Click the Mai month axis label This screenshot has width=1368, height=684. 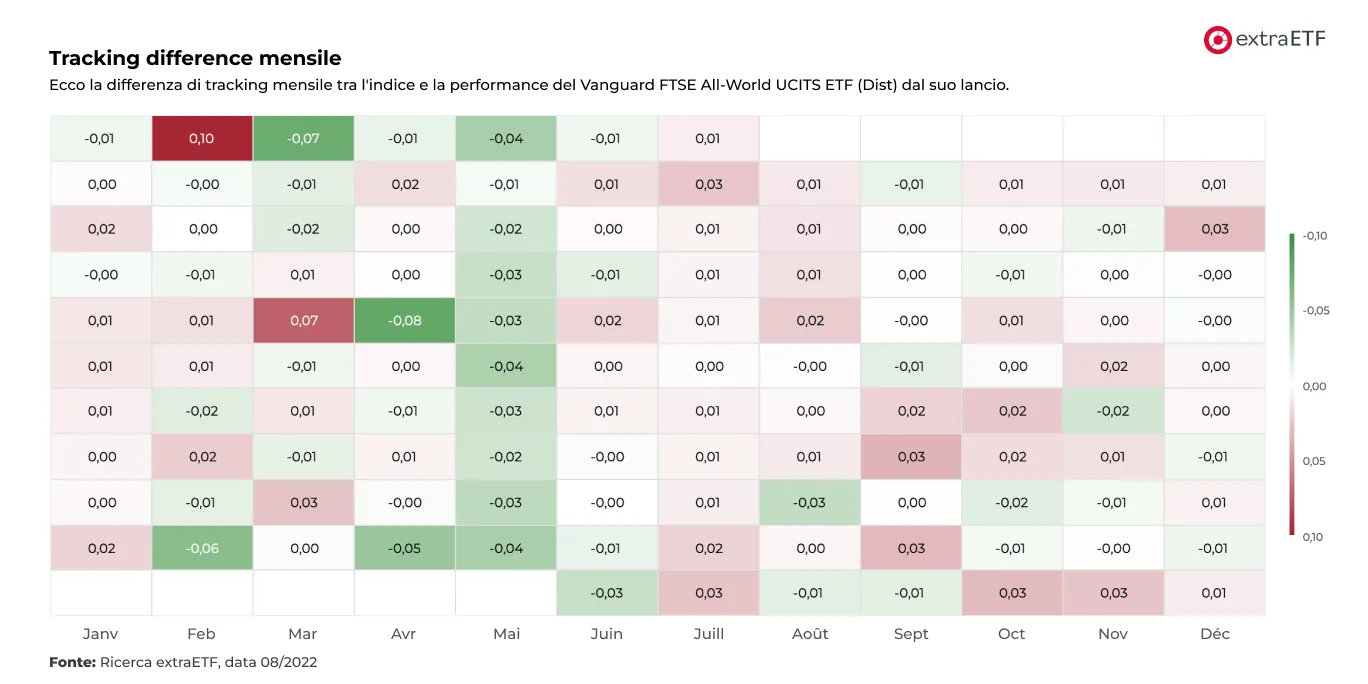506,634
